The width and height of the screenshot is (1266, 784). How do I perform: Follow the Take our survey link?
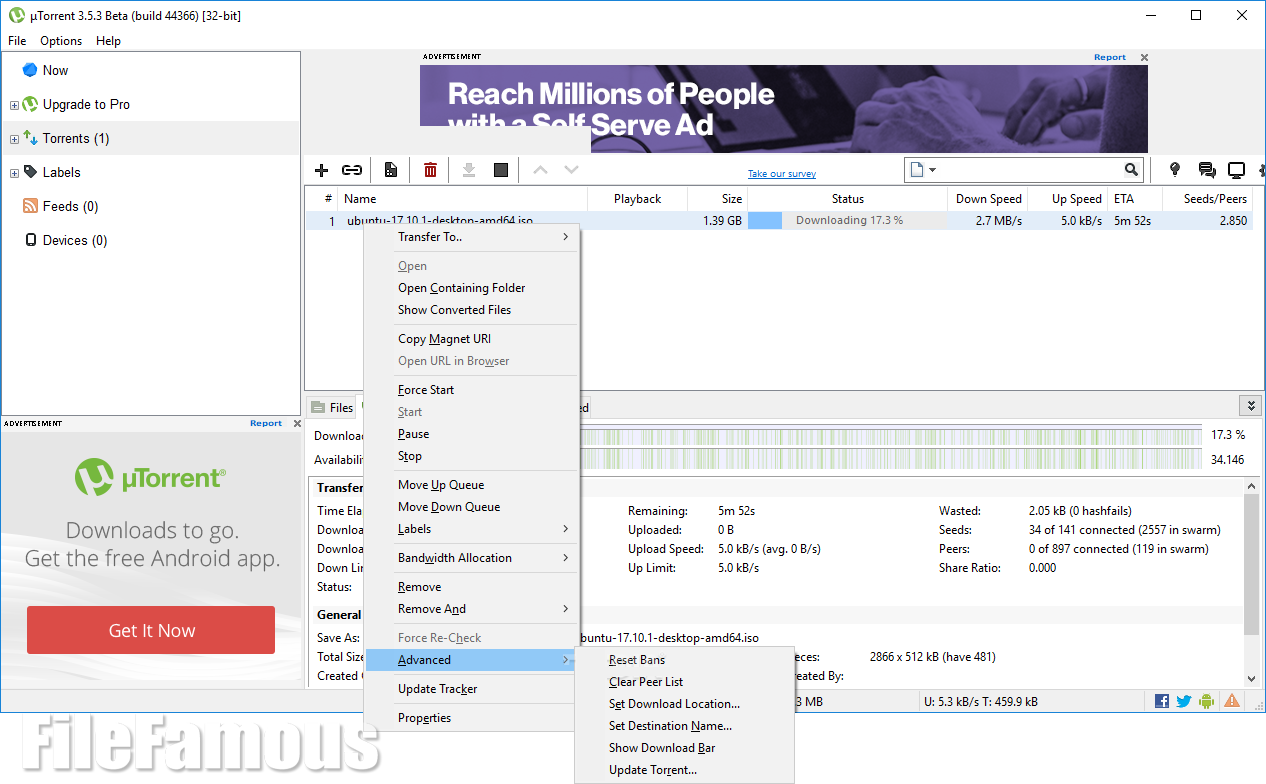click(782, 174)
